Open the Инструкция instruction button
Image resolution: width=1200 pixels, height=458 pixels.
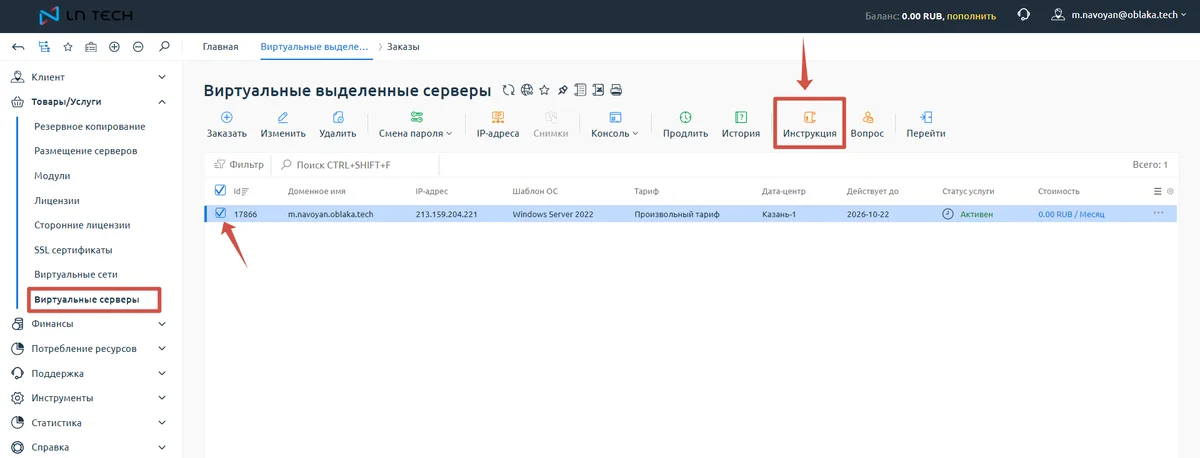(810, 124)
